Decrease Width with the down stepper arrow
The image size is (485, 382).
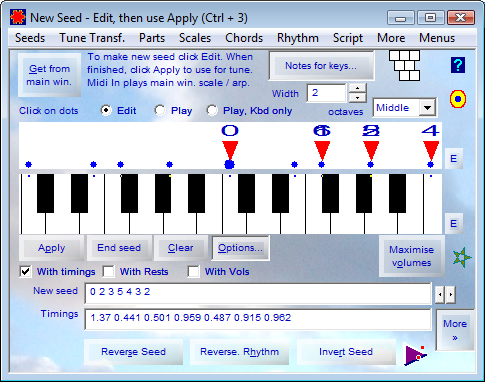point(357,98)
